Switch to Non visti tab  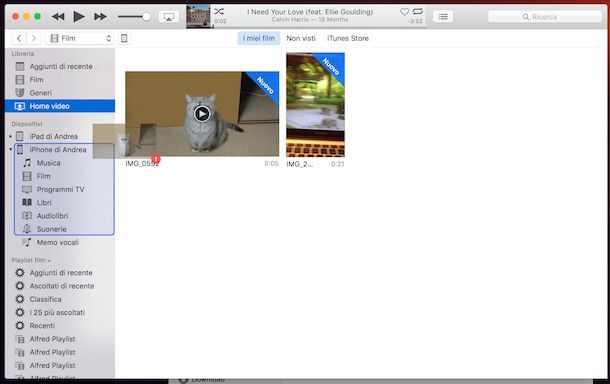301,38
